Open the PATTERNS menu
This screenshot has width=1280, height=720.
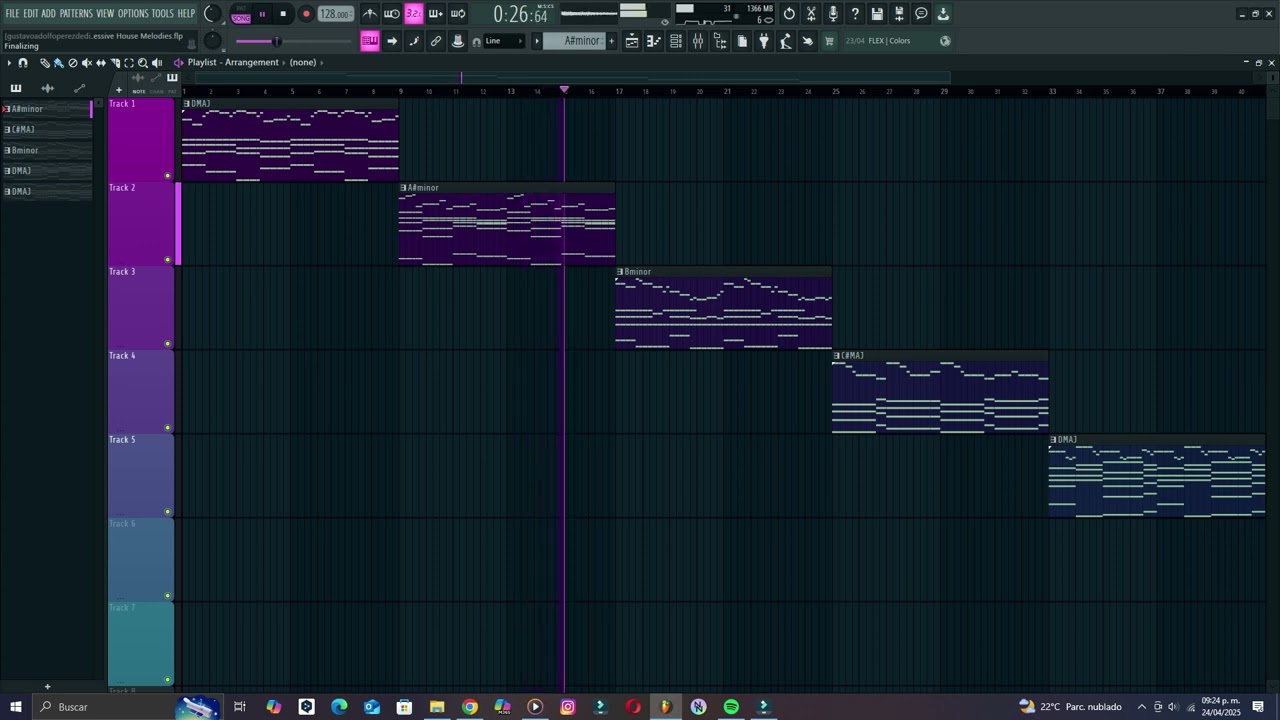pos(76,14)
